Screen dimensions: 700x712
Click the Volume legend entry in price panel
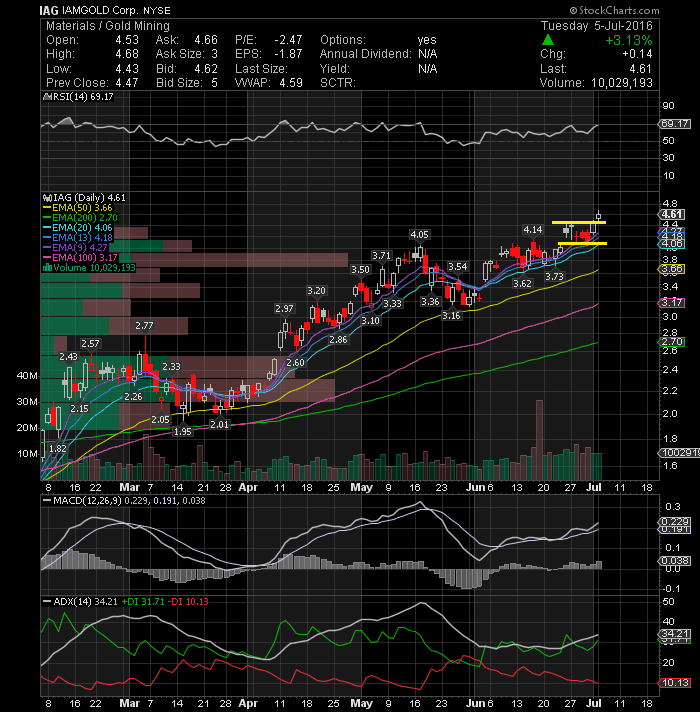pos(89,267)
